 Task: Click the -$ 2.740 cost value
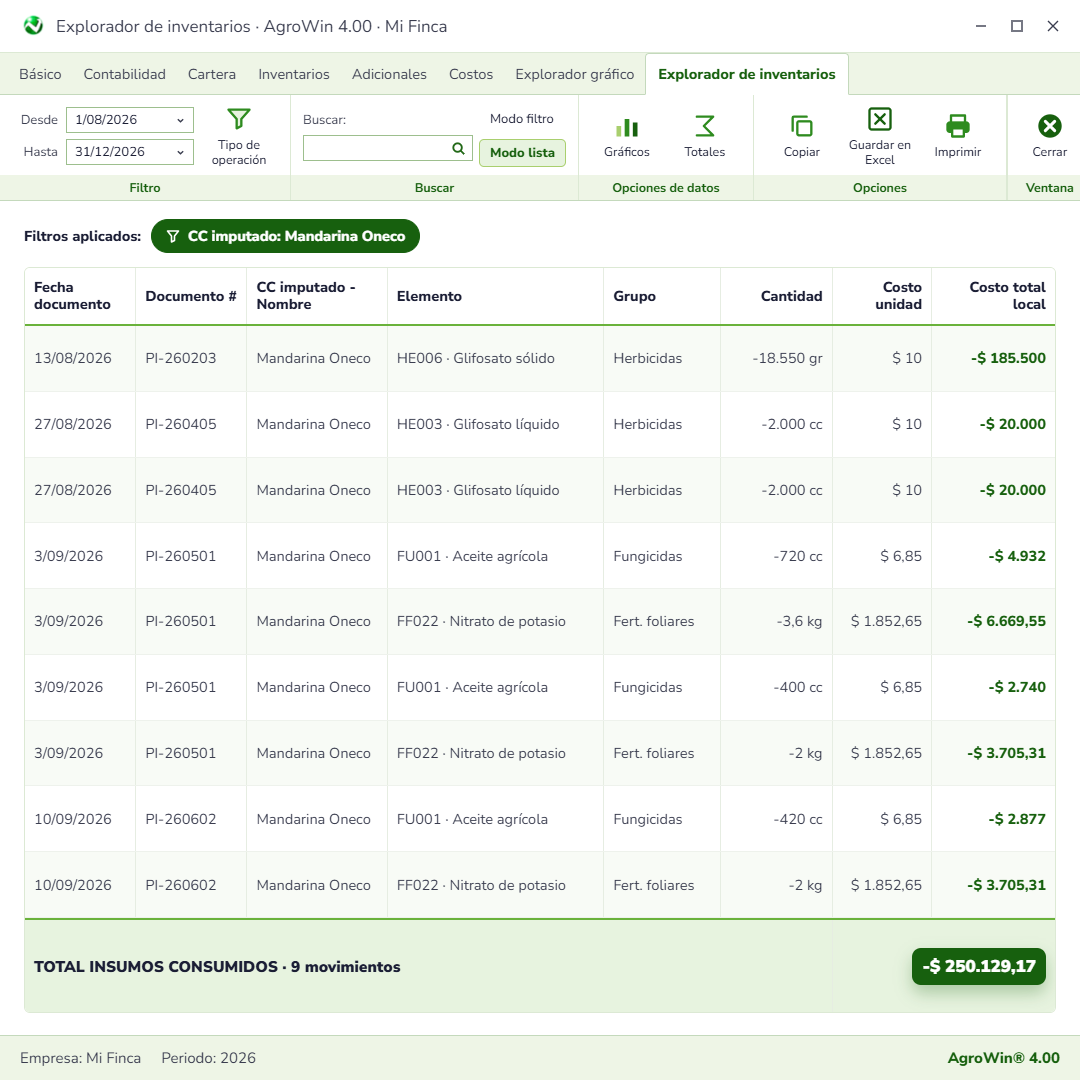pyautogui.click(x=1017, y=687)
